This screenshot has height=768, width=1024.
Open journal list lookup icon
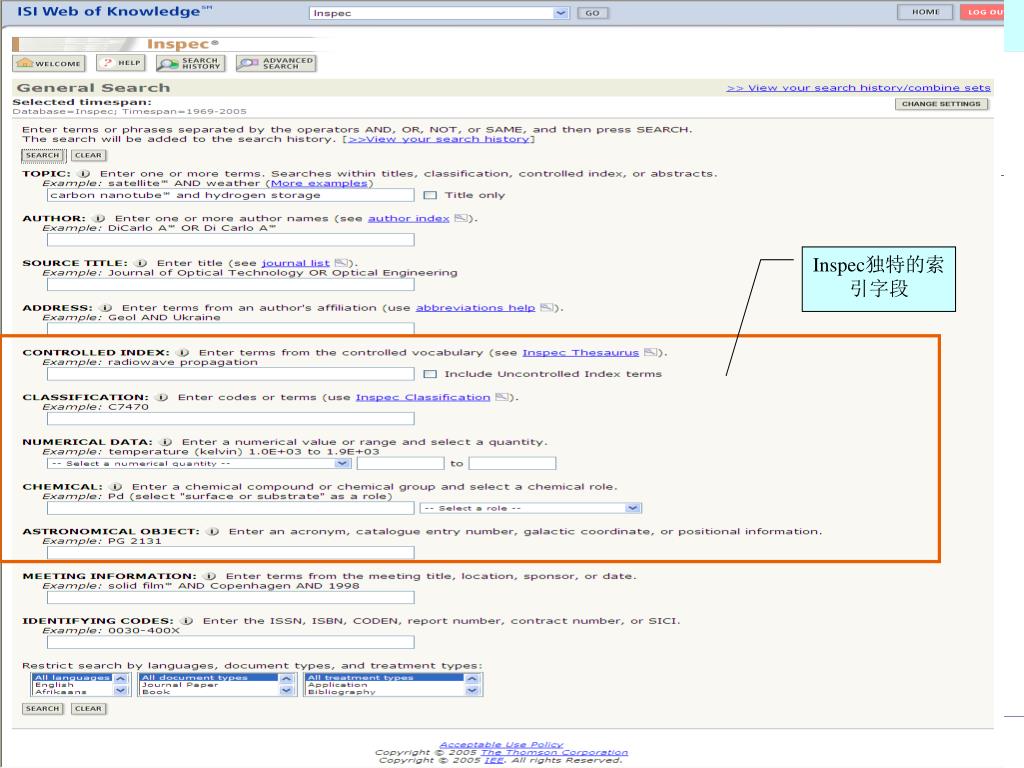coord(341,263)
